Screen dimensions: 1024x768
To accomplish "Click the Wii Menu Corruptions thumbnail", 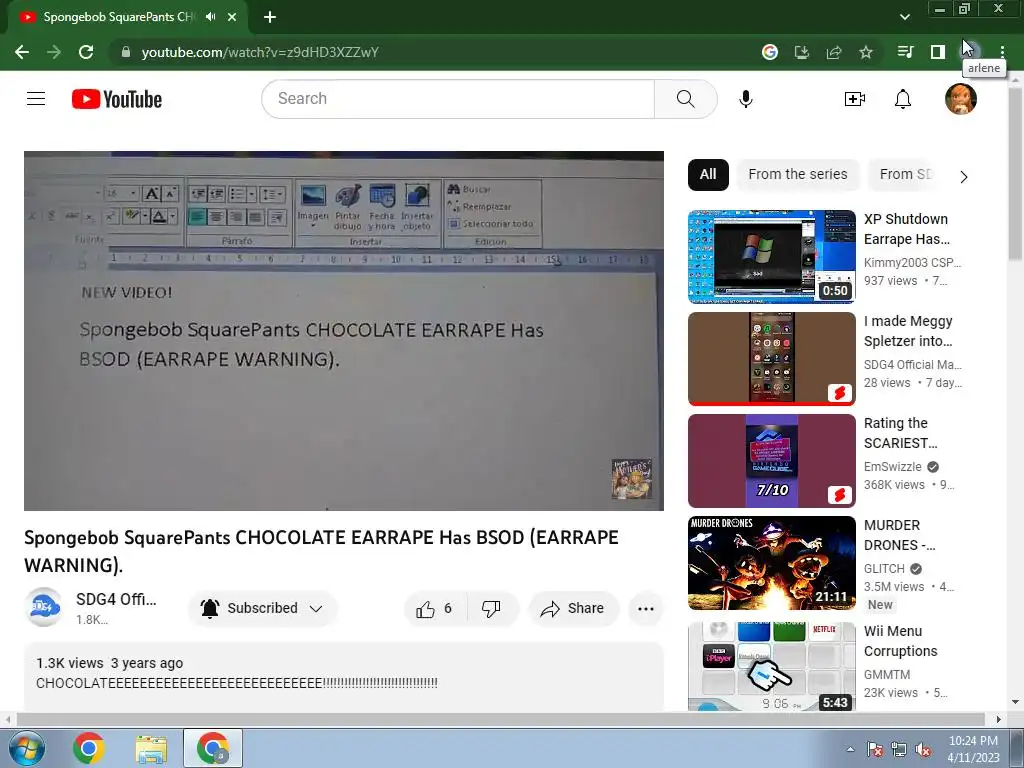I will (771, 666).
